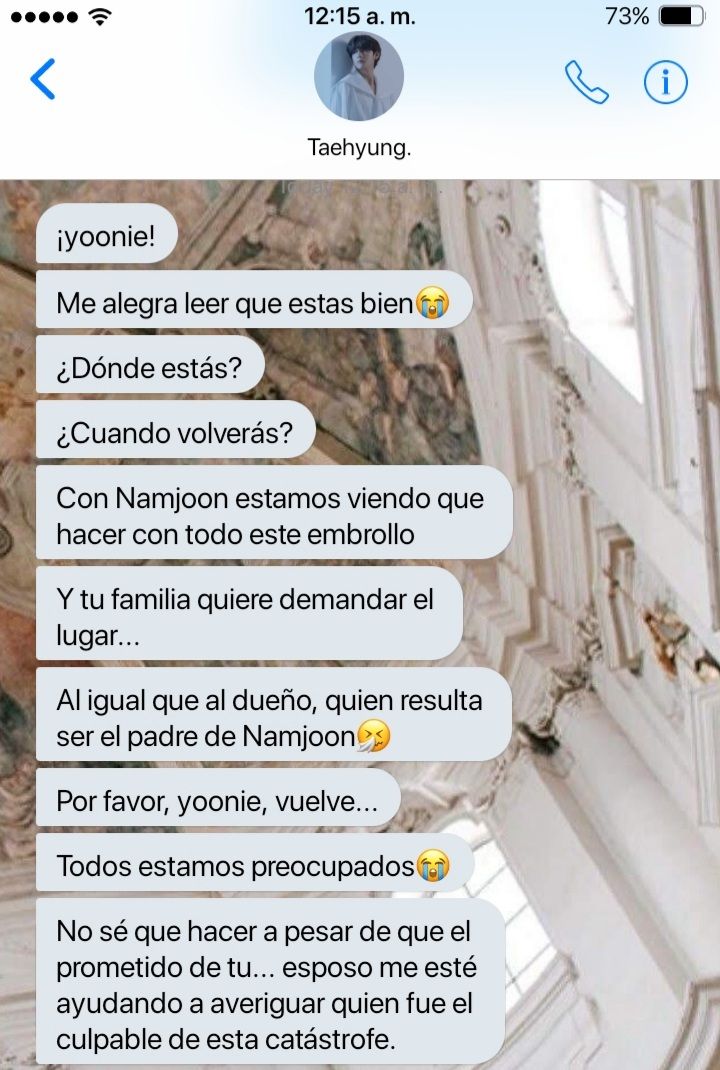Tap the 73% battery percentage
The image size is (720, 1070).
pos(627,16)
